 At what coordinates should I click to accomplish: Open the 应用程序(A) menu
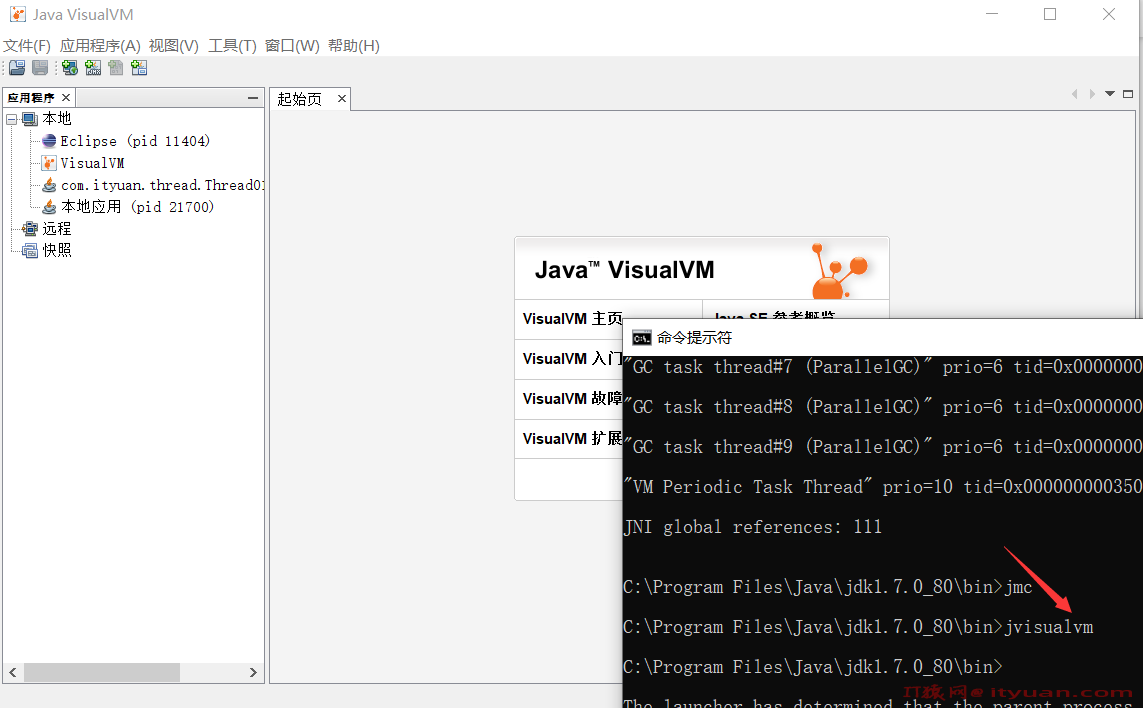click(x=100, y=45)
